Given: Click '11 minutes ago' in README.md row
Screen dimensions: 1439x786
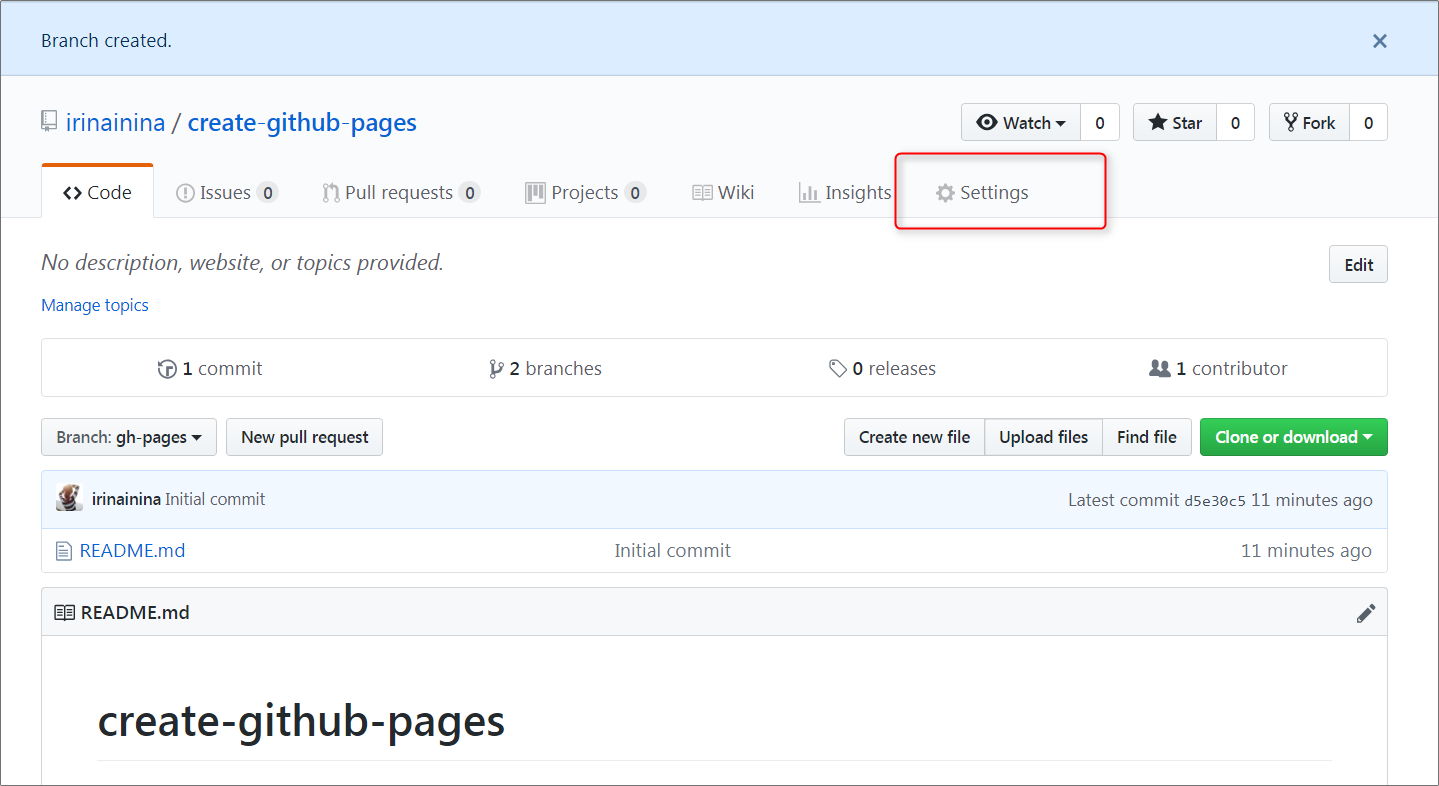Looking at the screenshot, I should click(x=1306, y=551).
